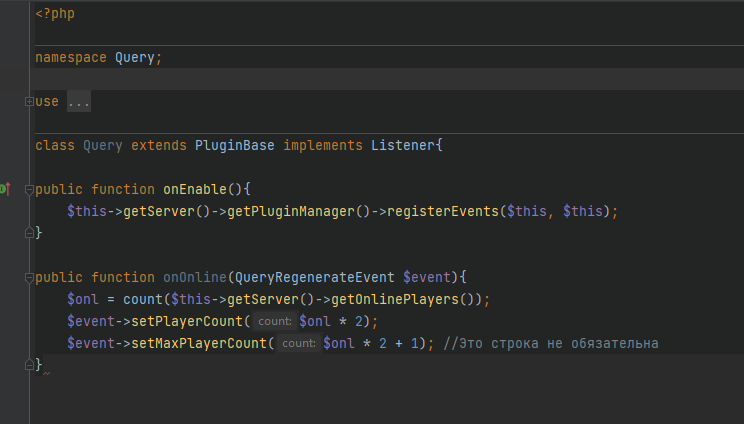This screenshot has height=424, width=744.
Task: Collapse the onOnline function using fold marker
Action: point(27,277)
